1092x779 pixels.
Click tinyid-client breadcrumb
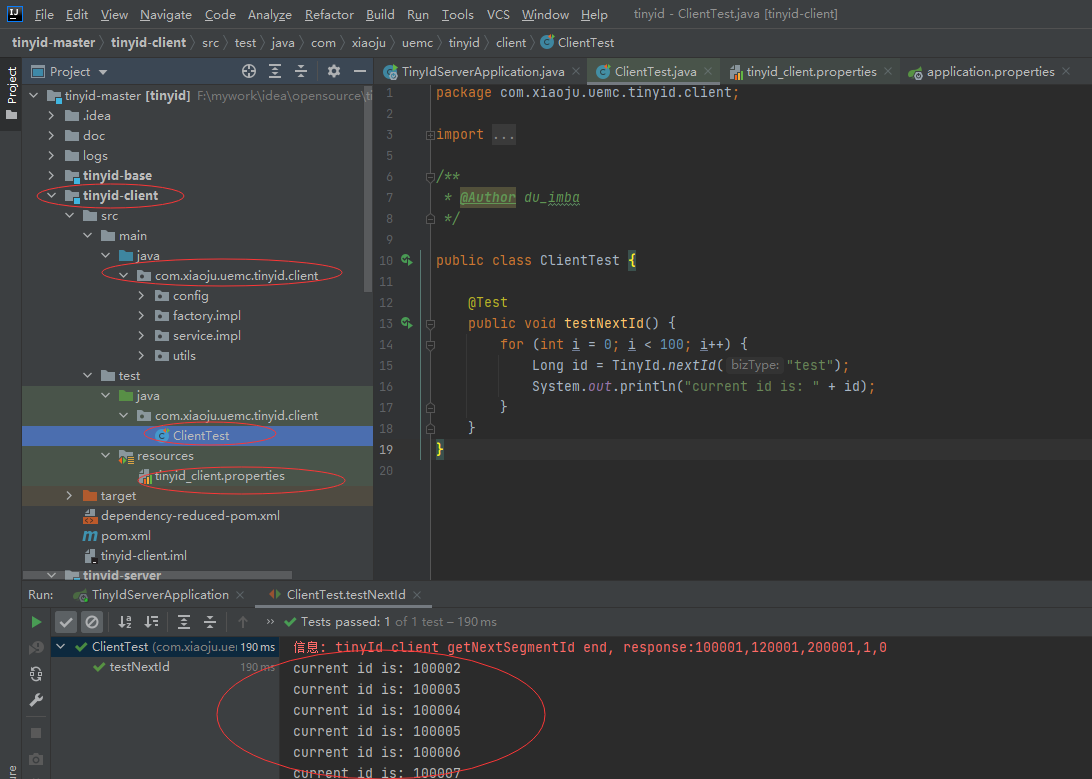(148, 42)
